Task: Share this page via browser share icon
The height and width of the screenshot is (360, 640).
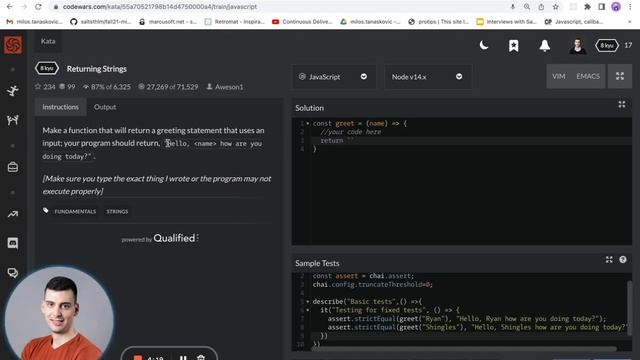Action: coord(541,7)
